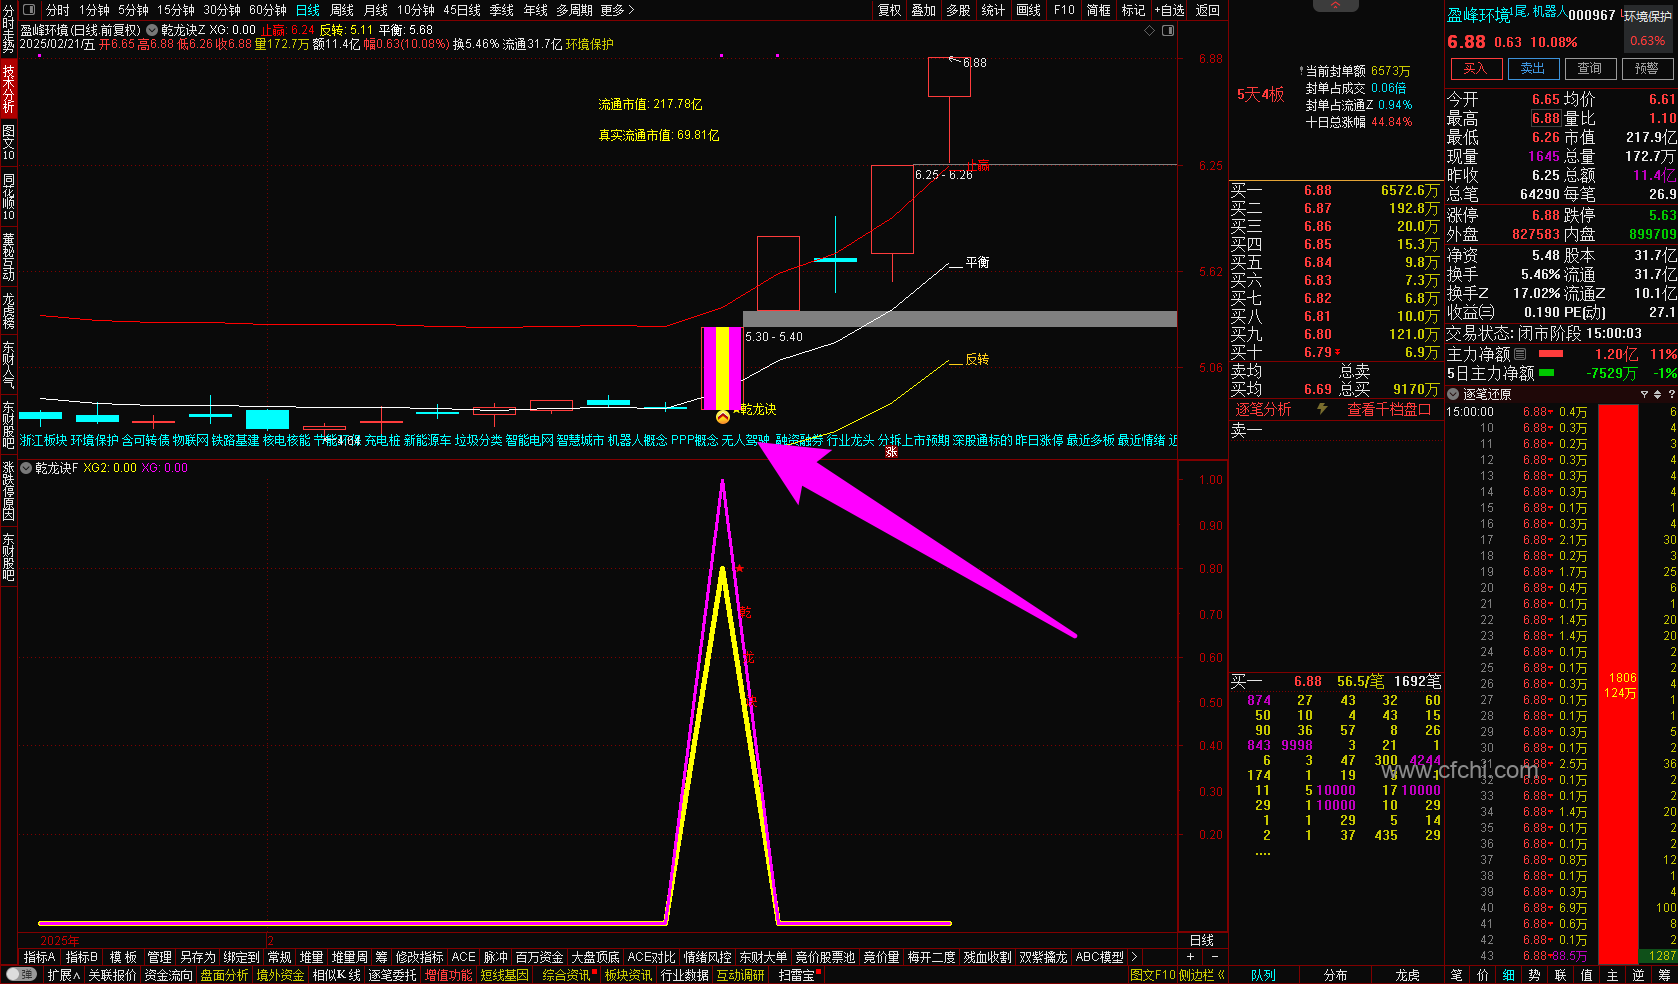Expand the 逐笔还原 panel toggle icon
This screenshot has height=984, width=1678.
(1454, 394)
